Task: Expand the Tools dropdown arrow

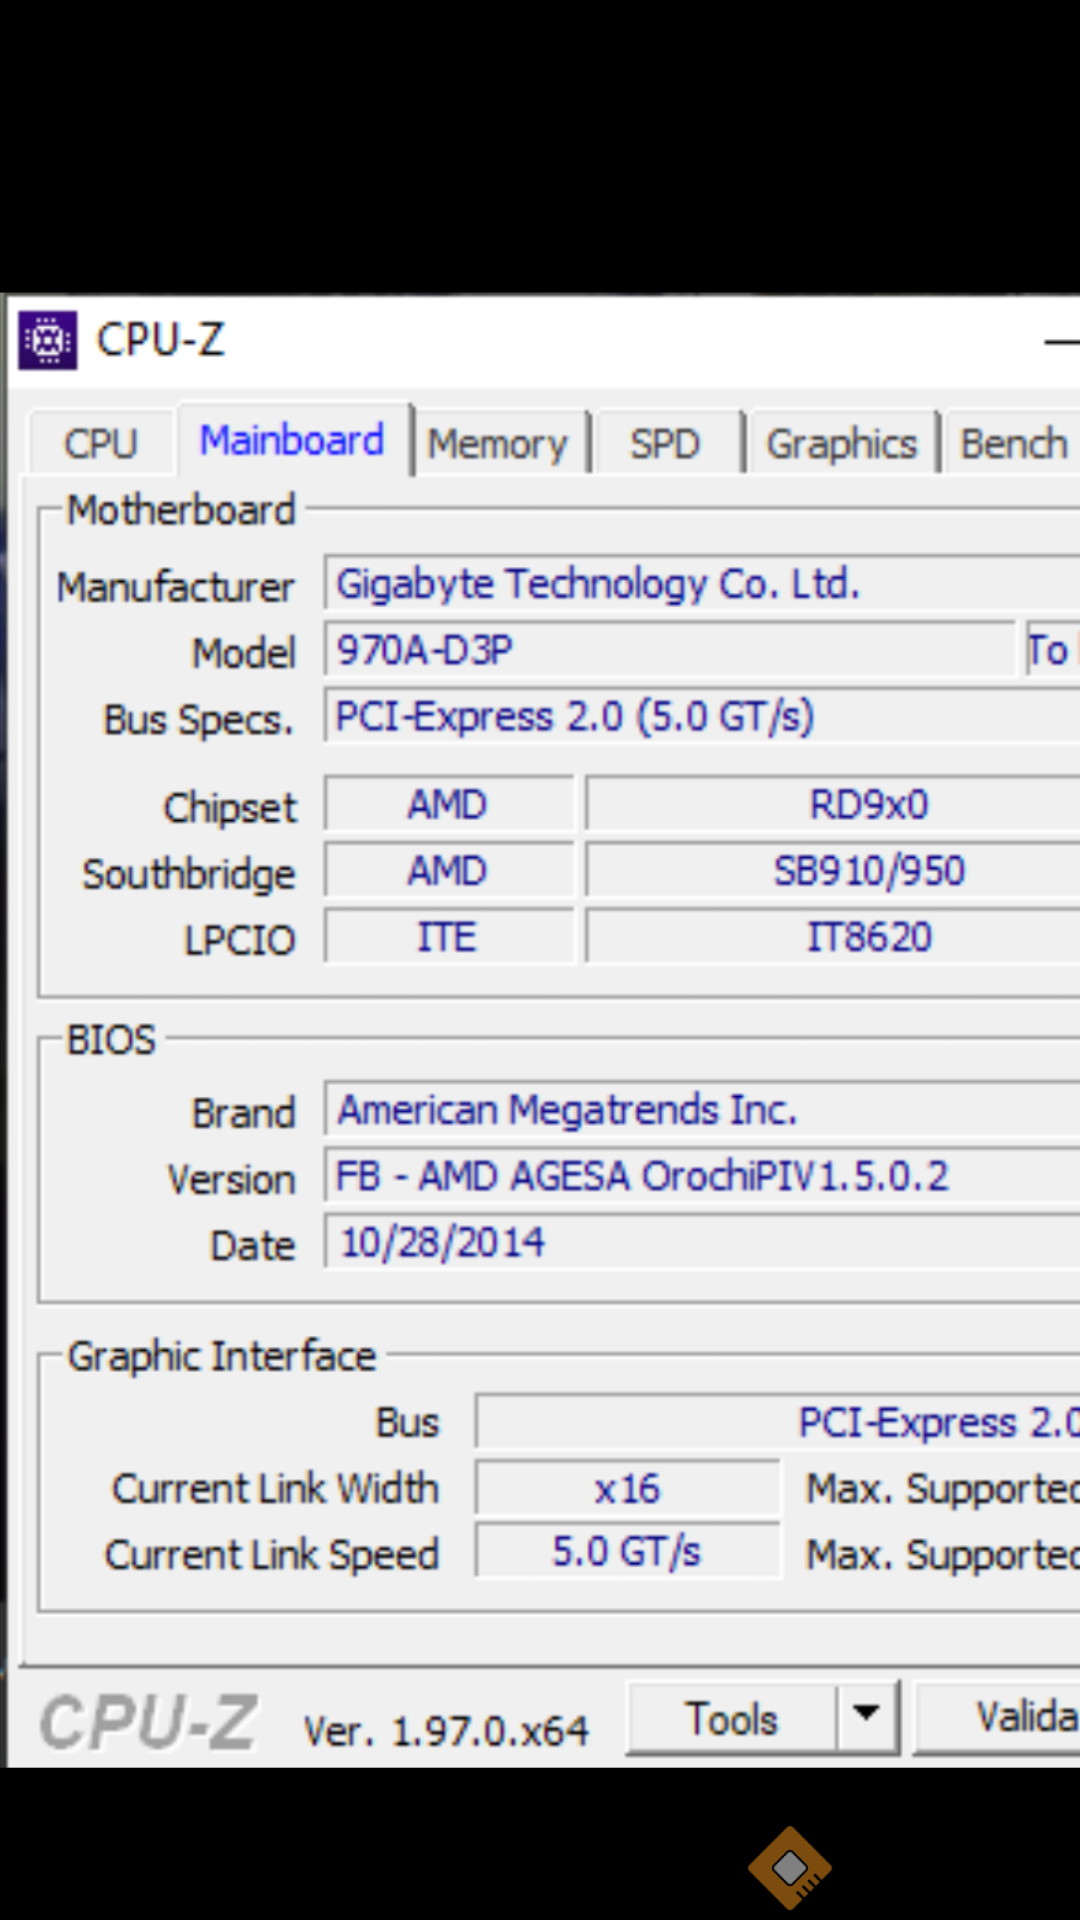Action: pyautogui.click(x=866, y=1716)
